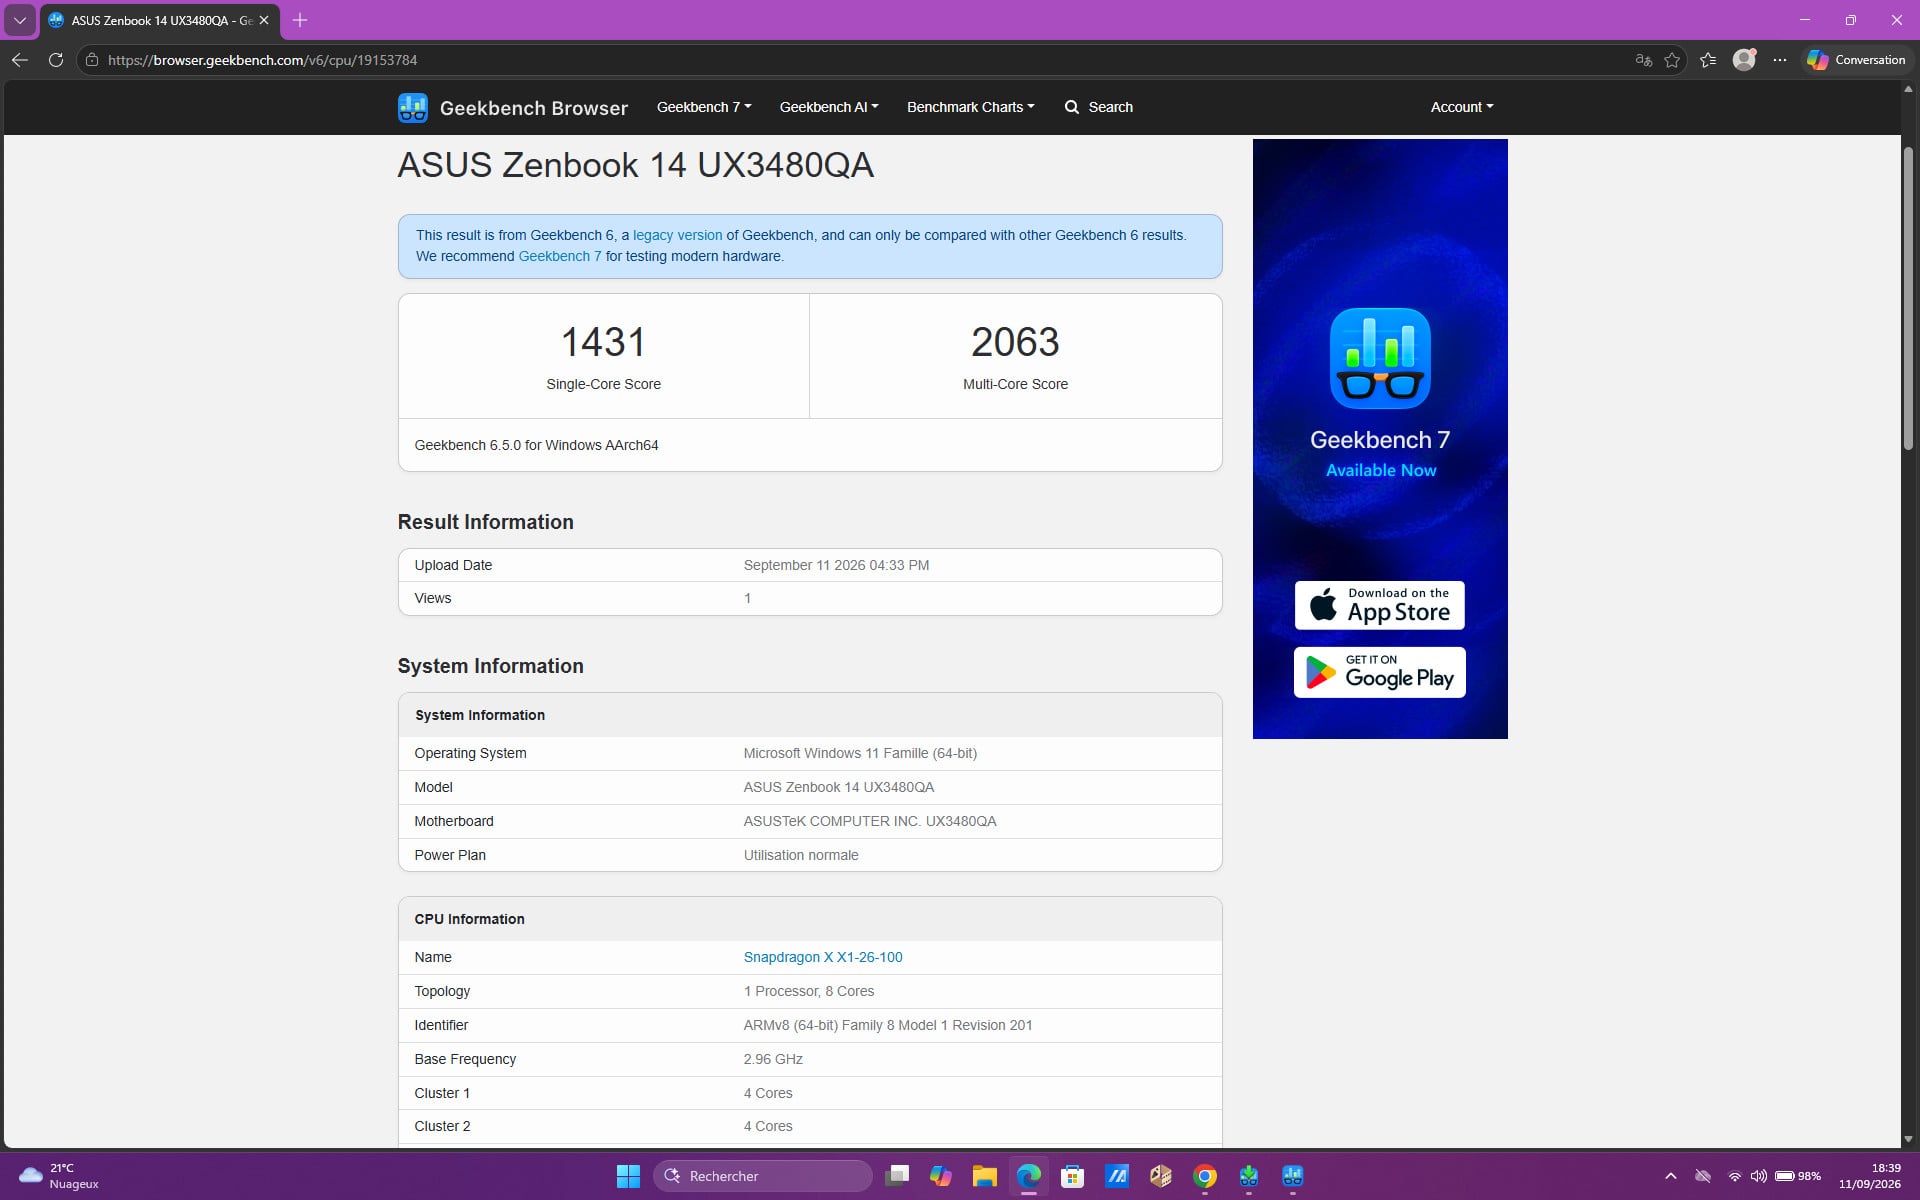Close the ASUS Zenbook 14 tab
The width and height of the screenshot is (1920, 1200).
point(264,20)
